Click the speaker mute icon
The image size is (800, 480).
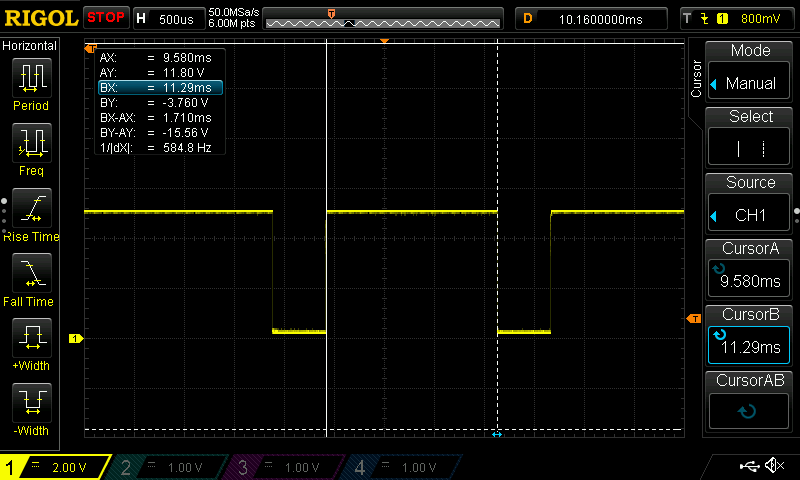click(774, 466)
